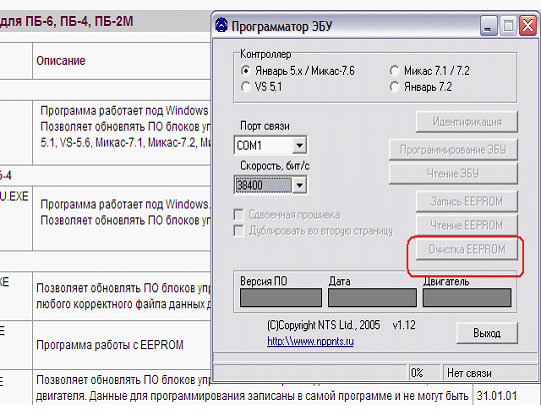Toggle Дублировать во вторую страницу checkbox
The height and width of the screenshot is (419, 541).
[x=238, y=231]
